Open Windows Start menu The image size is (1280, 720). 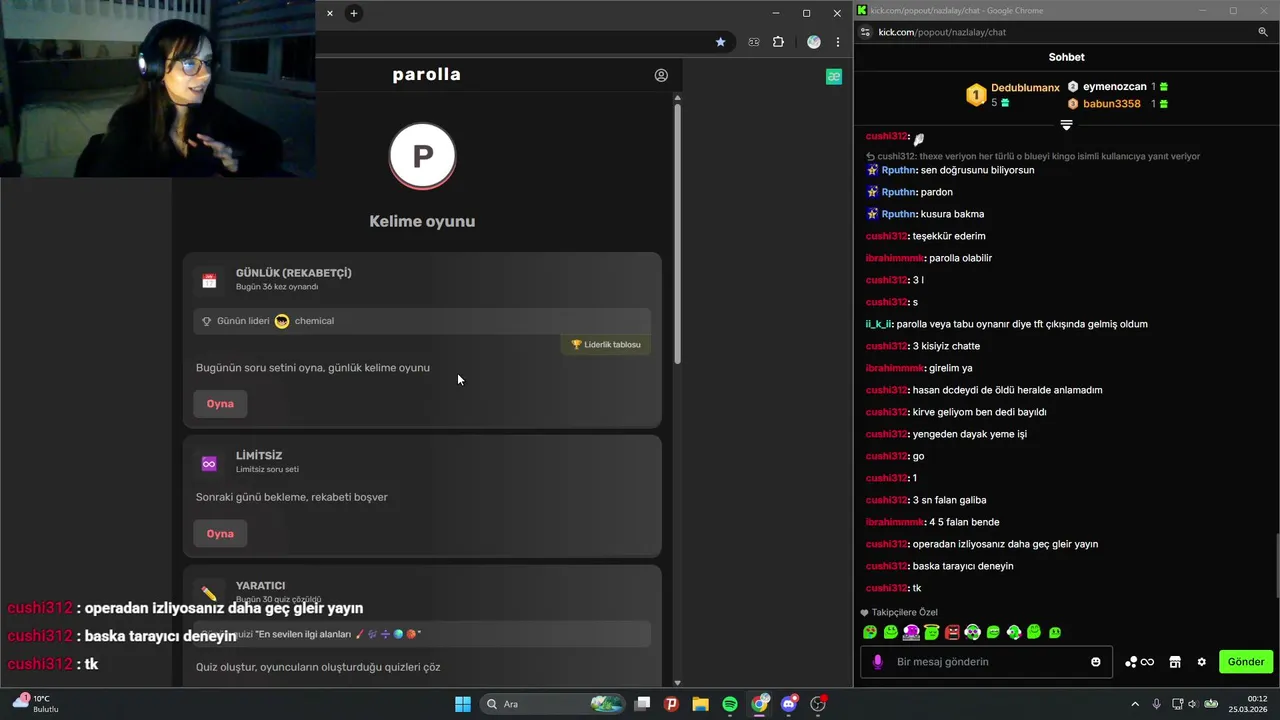pyautogui.click(x=463, y=704)
